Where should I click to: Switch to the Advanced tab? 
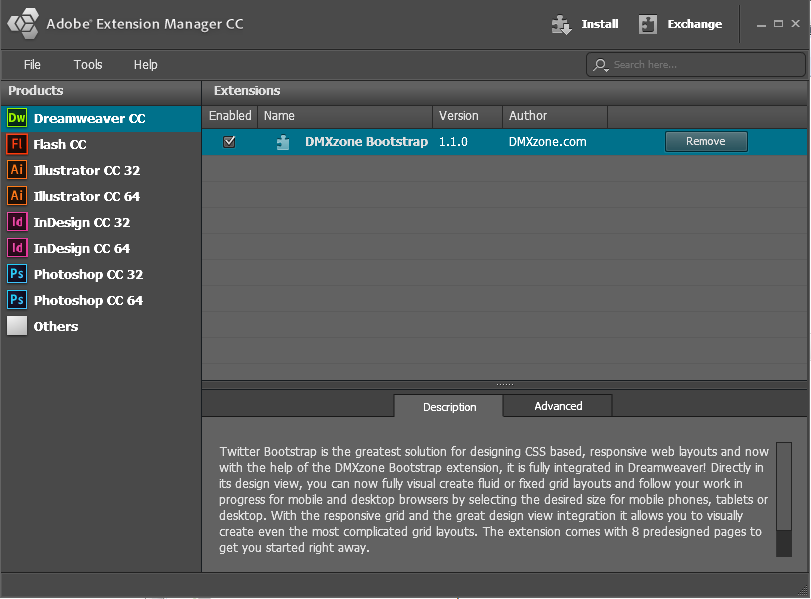[558, 406]
